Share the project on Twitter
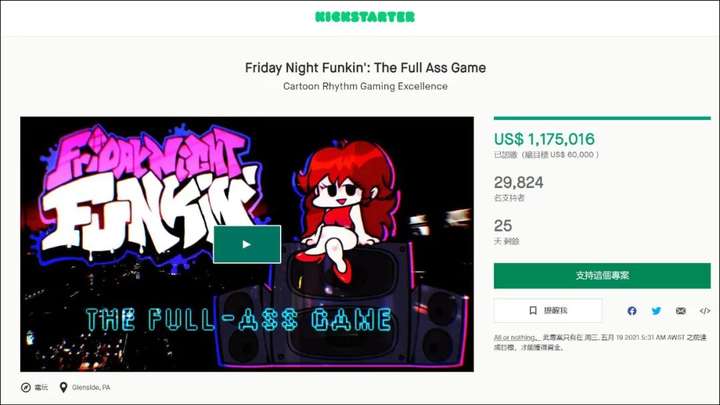The height and width of the screenshot is (405, 720). point(656,311)
